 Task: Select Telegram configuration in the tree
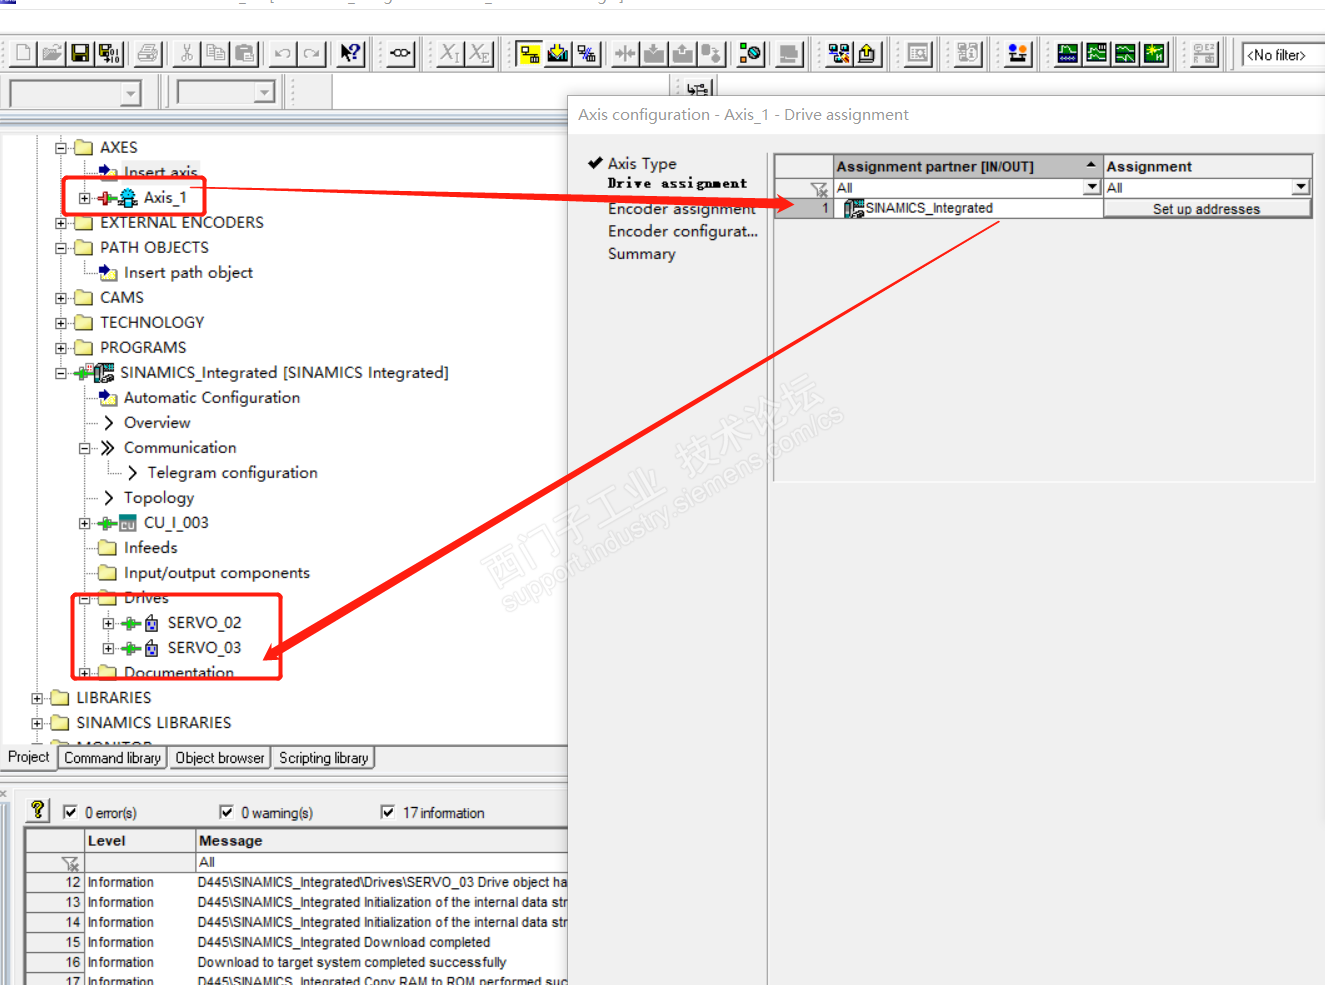click(233, 473)
